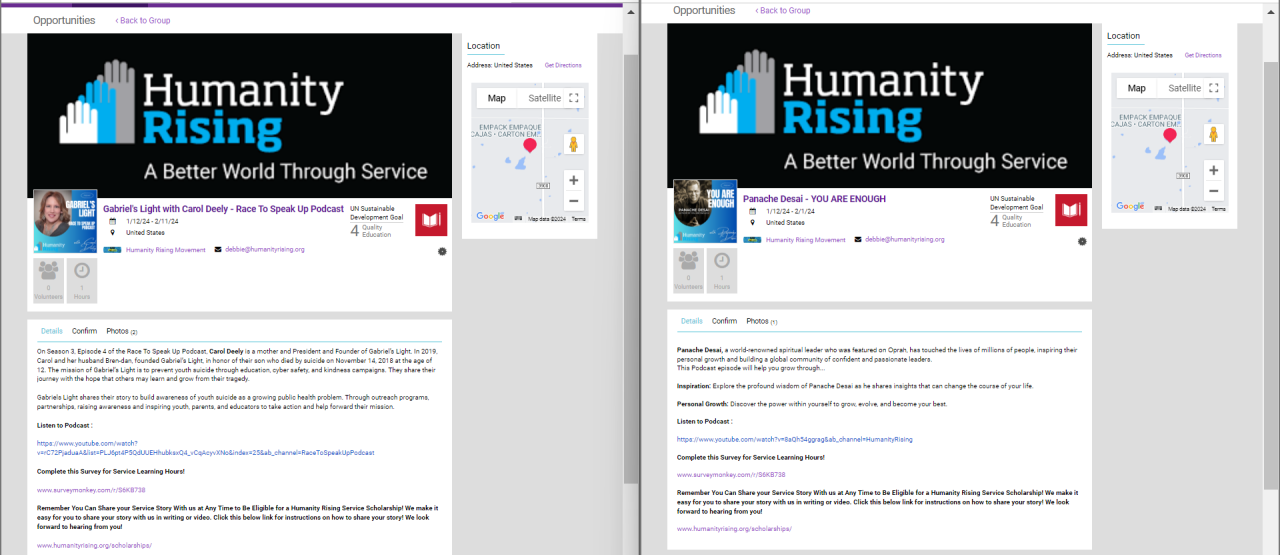Image resolution: width=1280 pixels, height=555 pixels.
Task: Open Gabriel's Light with Carol Deely title link
Action: coord(223,209)
